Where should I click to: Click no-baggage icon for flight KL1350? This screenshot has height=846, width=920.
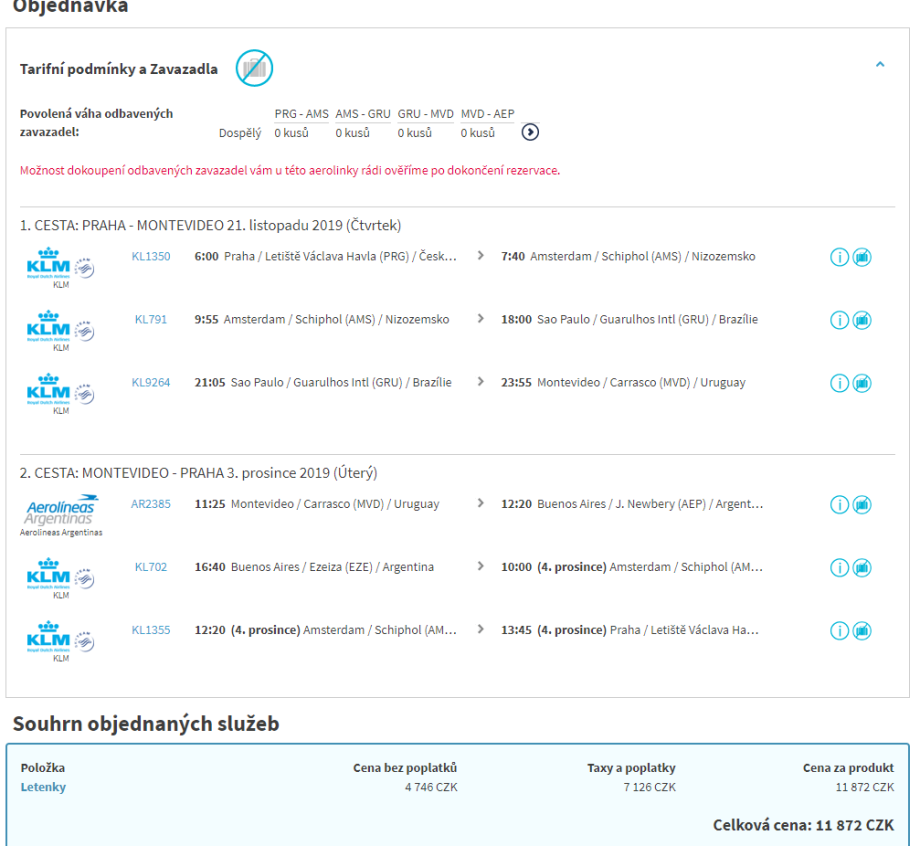(x=862, y=257)
